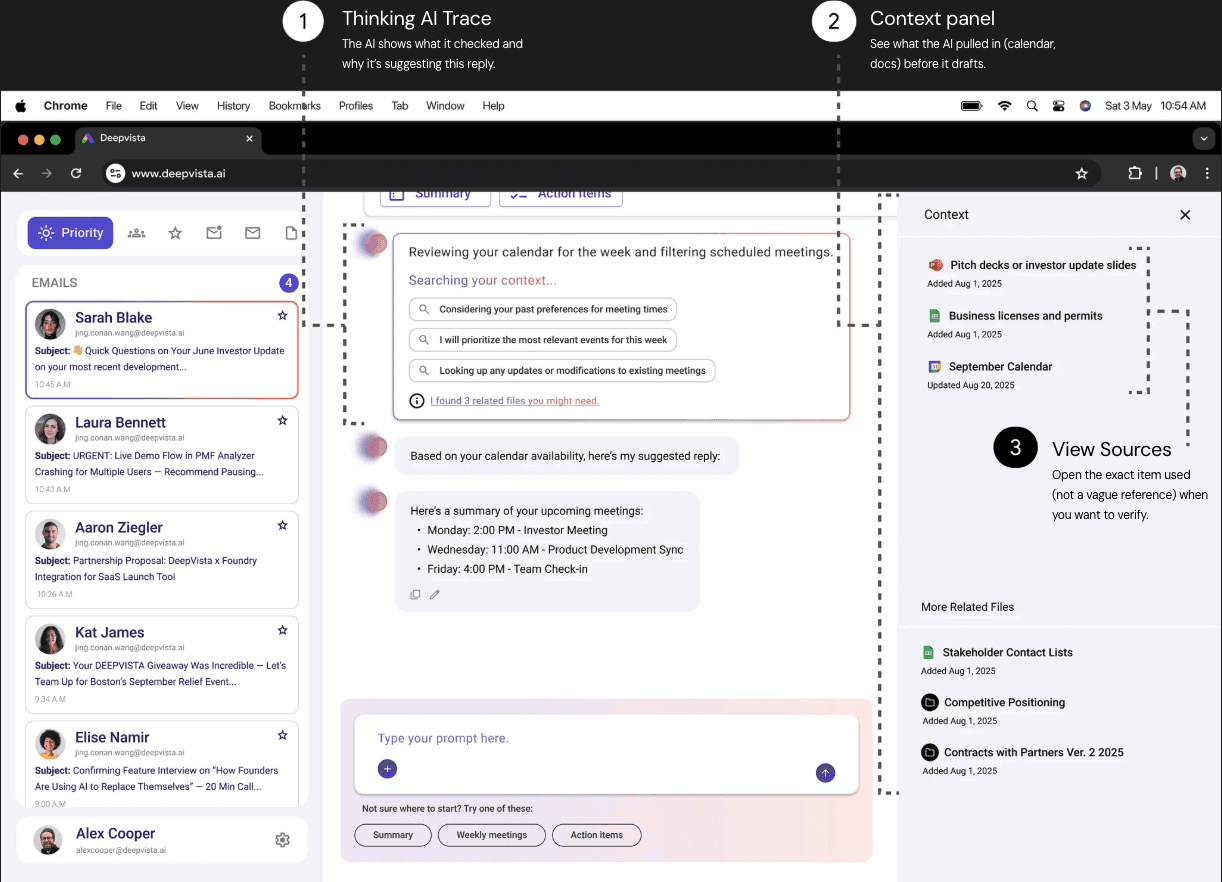The height and width of the screenshot is (882, 1222).
Task: Click the calendar icon beside September Calendar
Action: tap(935, 367)
